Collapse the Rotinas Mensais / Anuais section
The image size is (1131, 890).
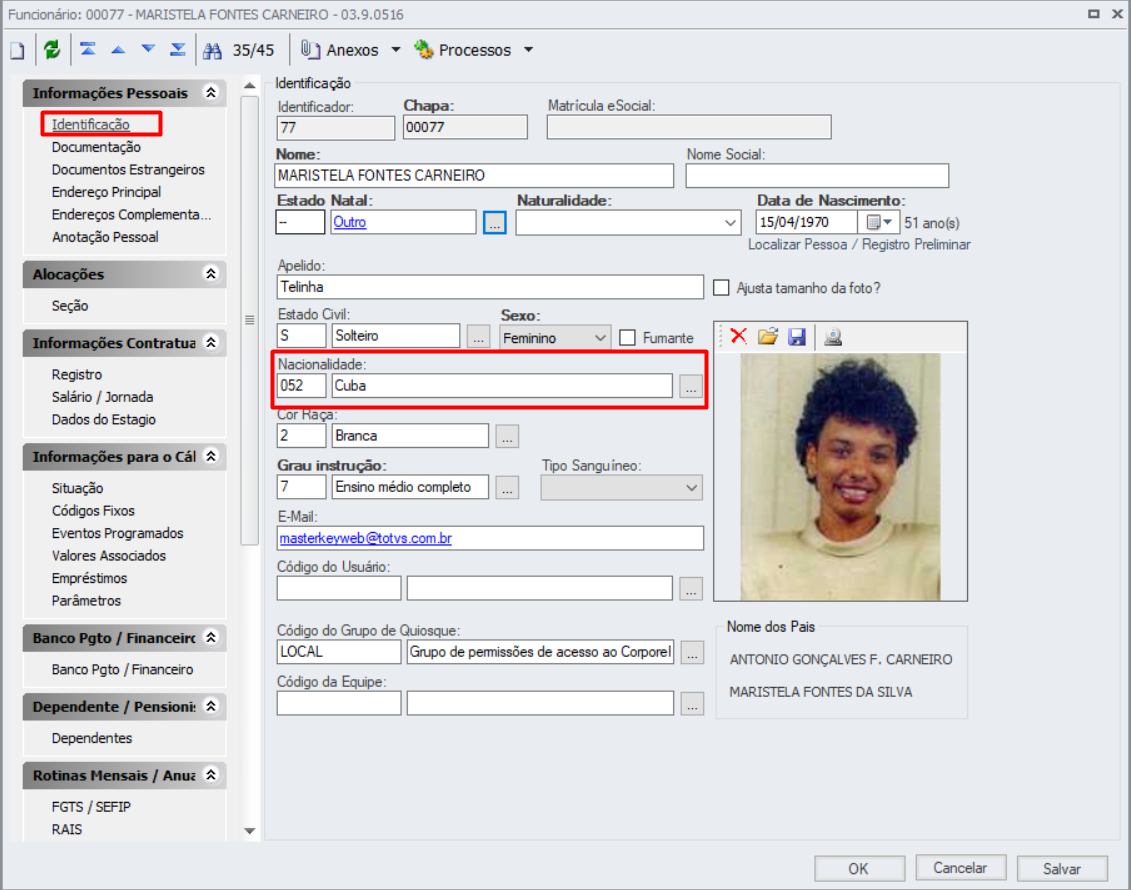(211, 774)
